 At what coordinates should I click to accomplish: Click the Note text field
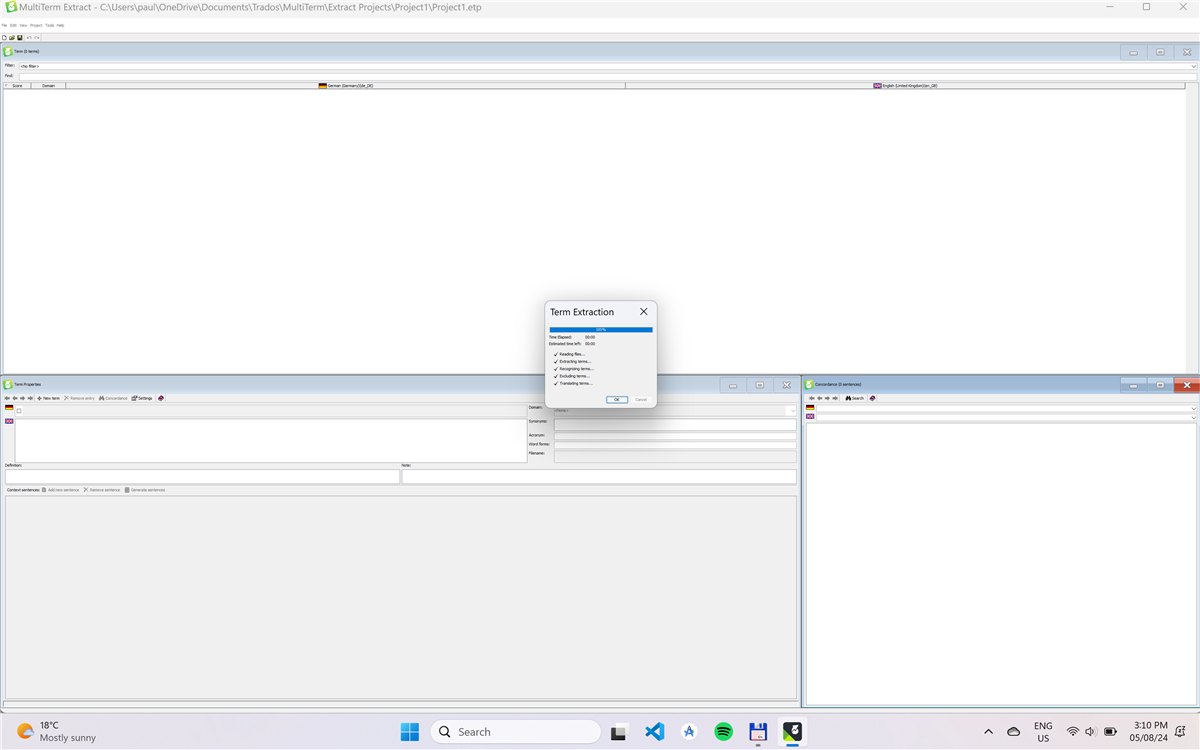(599, 477)
